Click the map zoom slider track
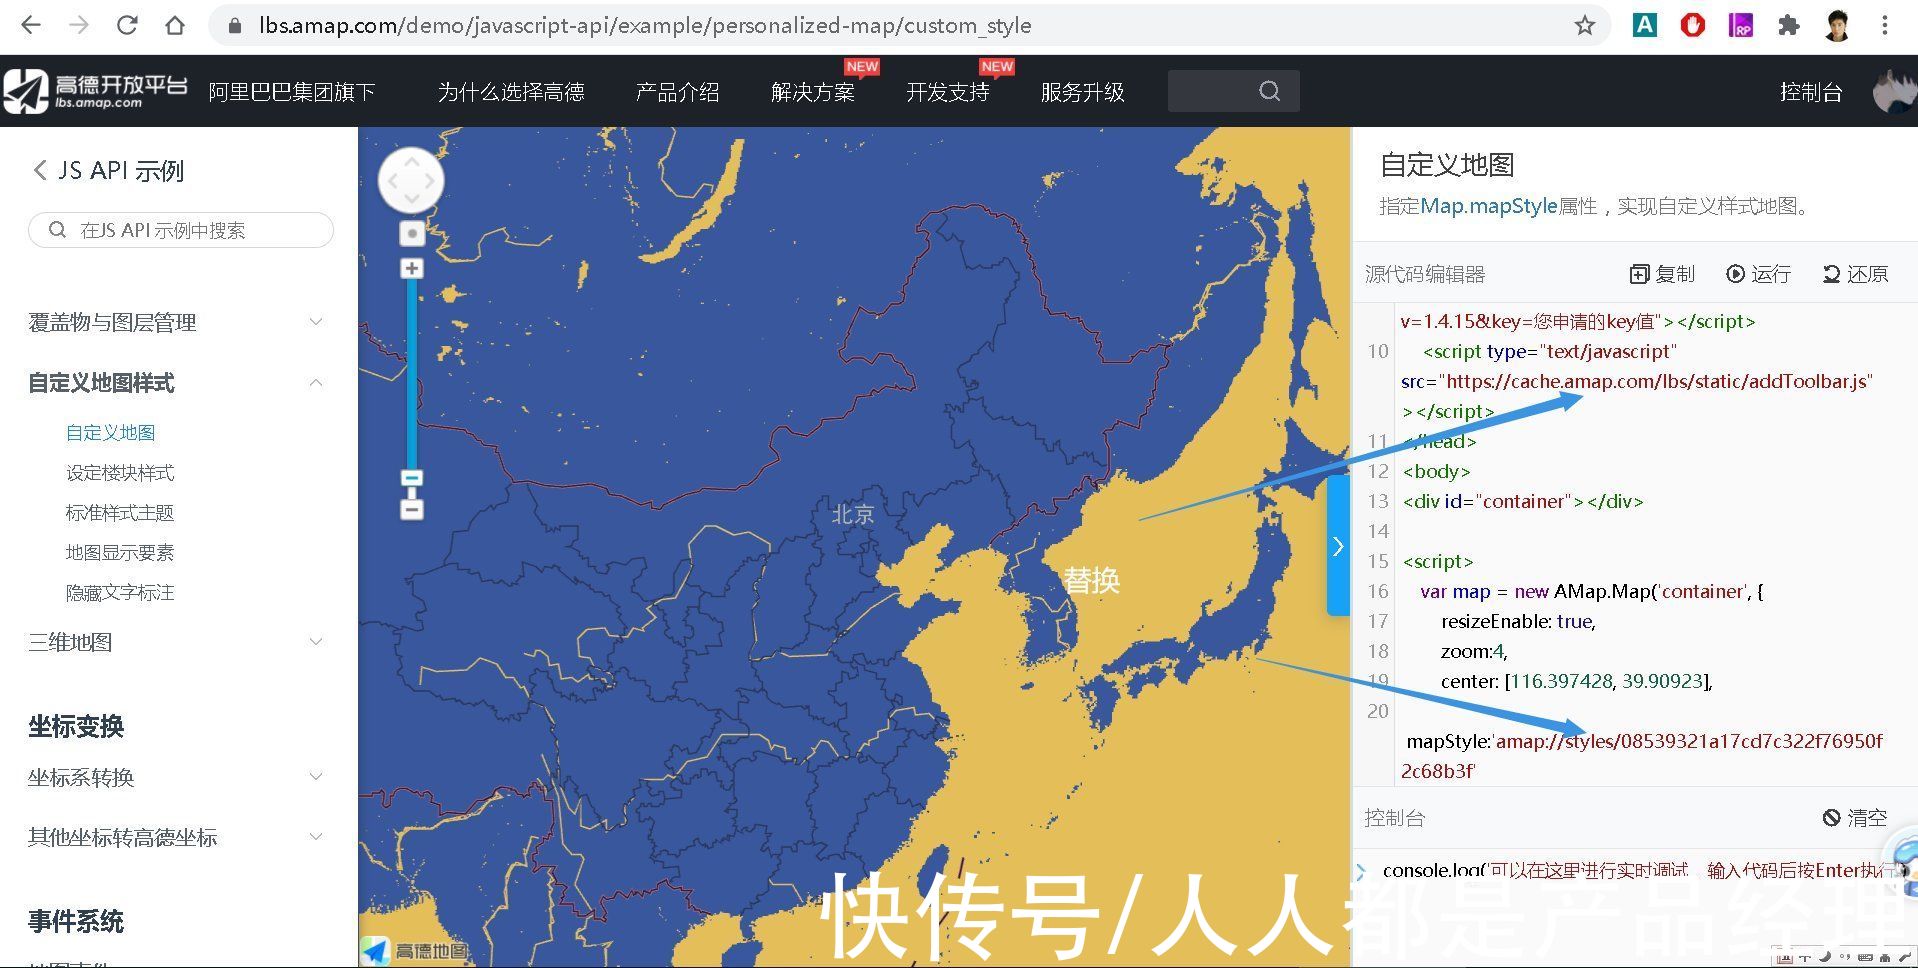Image resolution: width=1918 pixels, height=968 pixels. (x=411, y=375)
